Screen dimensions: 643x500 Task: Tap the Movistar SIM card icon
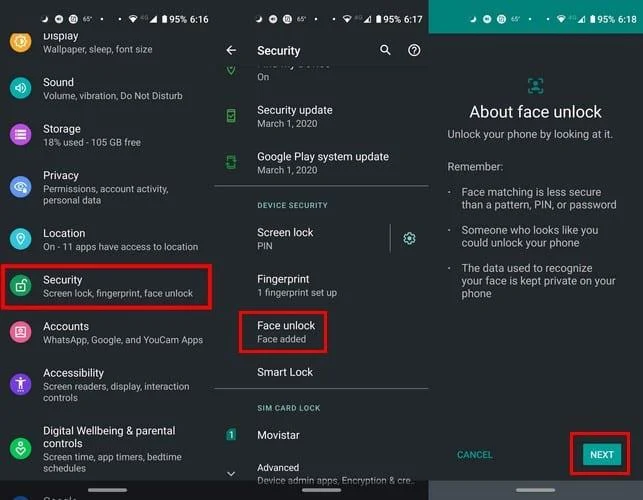click(x=231, y=434)
